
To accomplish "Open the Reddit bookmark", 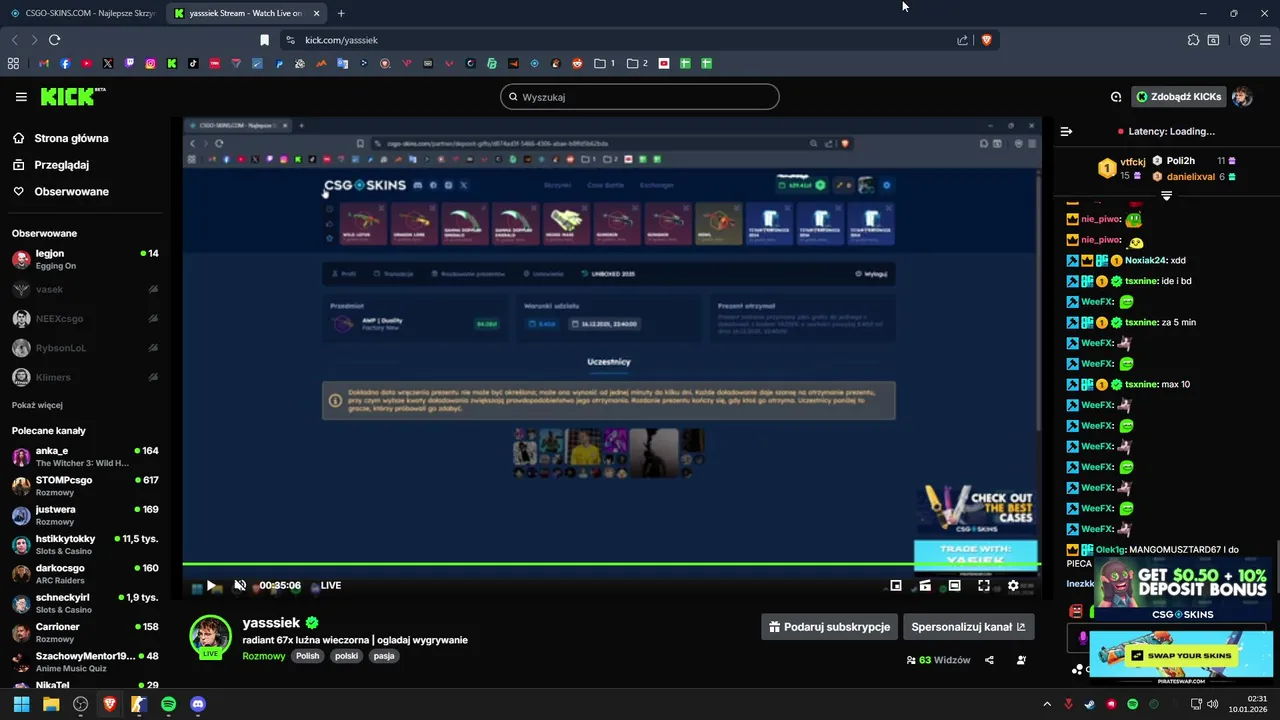I will [x=577, y=63].
